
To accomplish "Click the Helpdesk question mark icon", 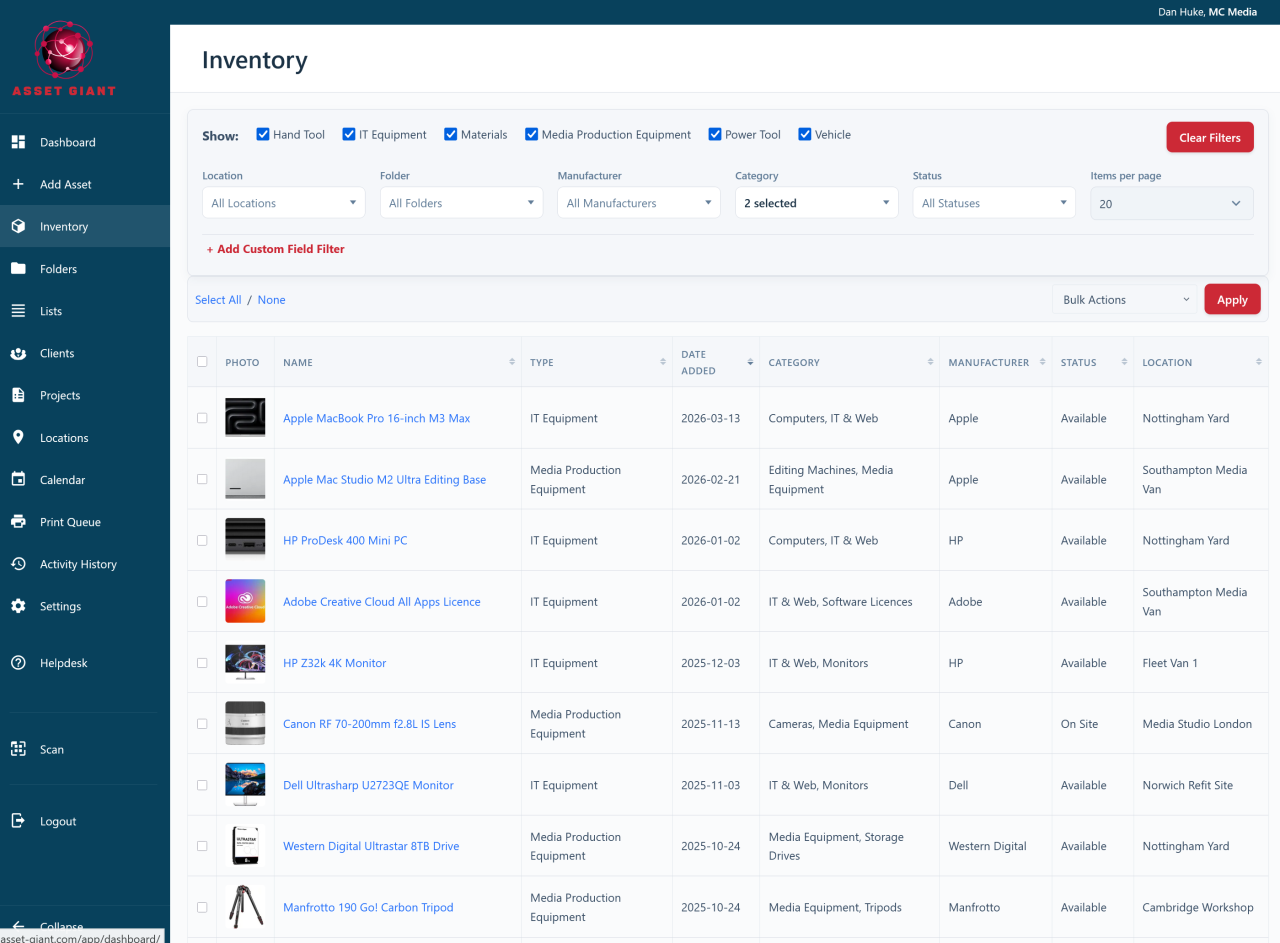I will [18, 663].
